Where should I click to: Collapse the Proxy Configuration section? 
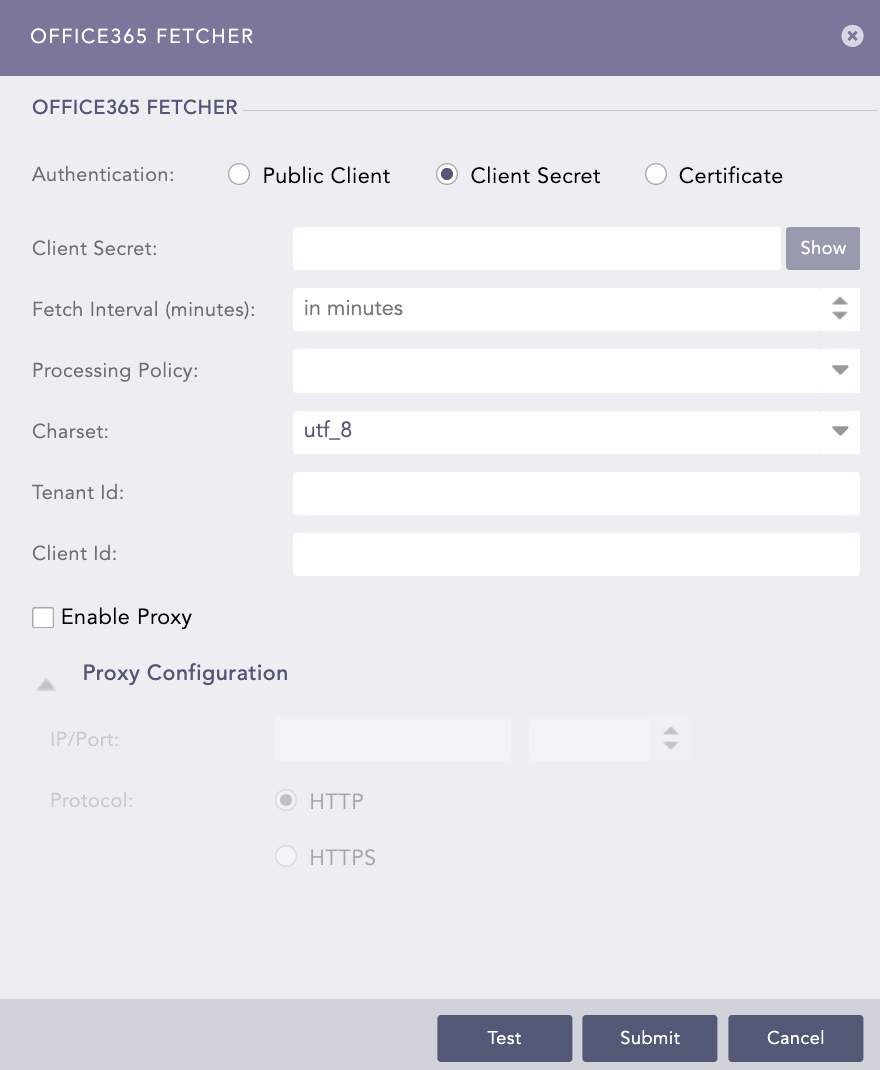(46, 685)
